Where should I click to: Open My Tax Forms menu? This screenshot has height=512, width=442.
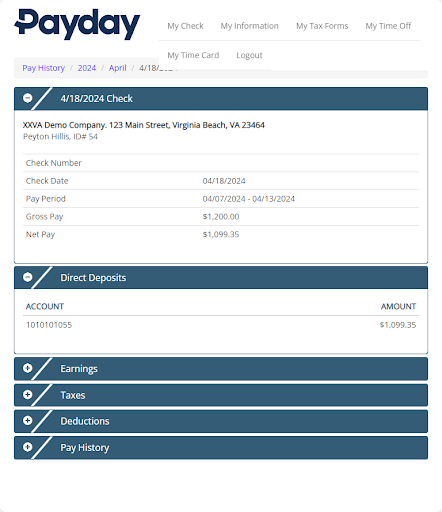coord(322,26)
